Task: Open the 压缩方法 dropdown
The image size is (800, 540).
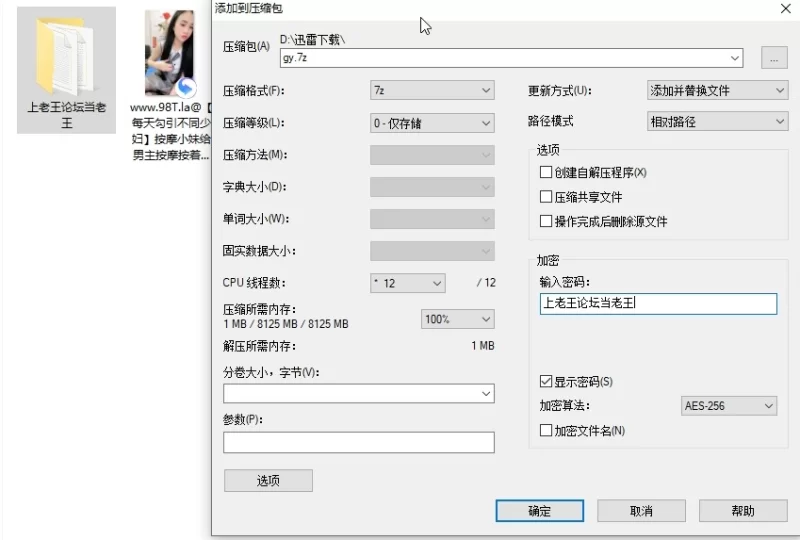Action: click(x=432, y=155)
